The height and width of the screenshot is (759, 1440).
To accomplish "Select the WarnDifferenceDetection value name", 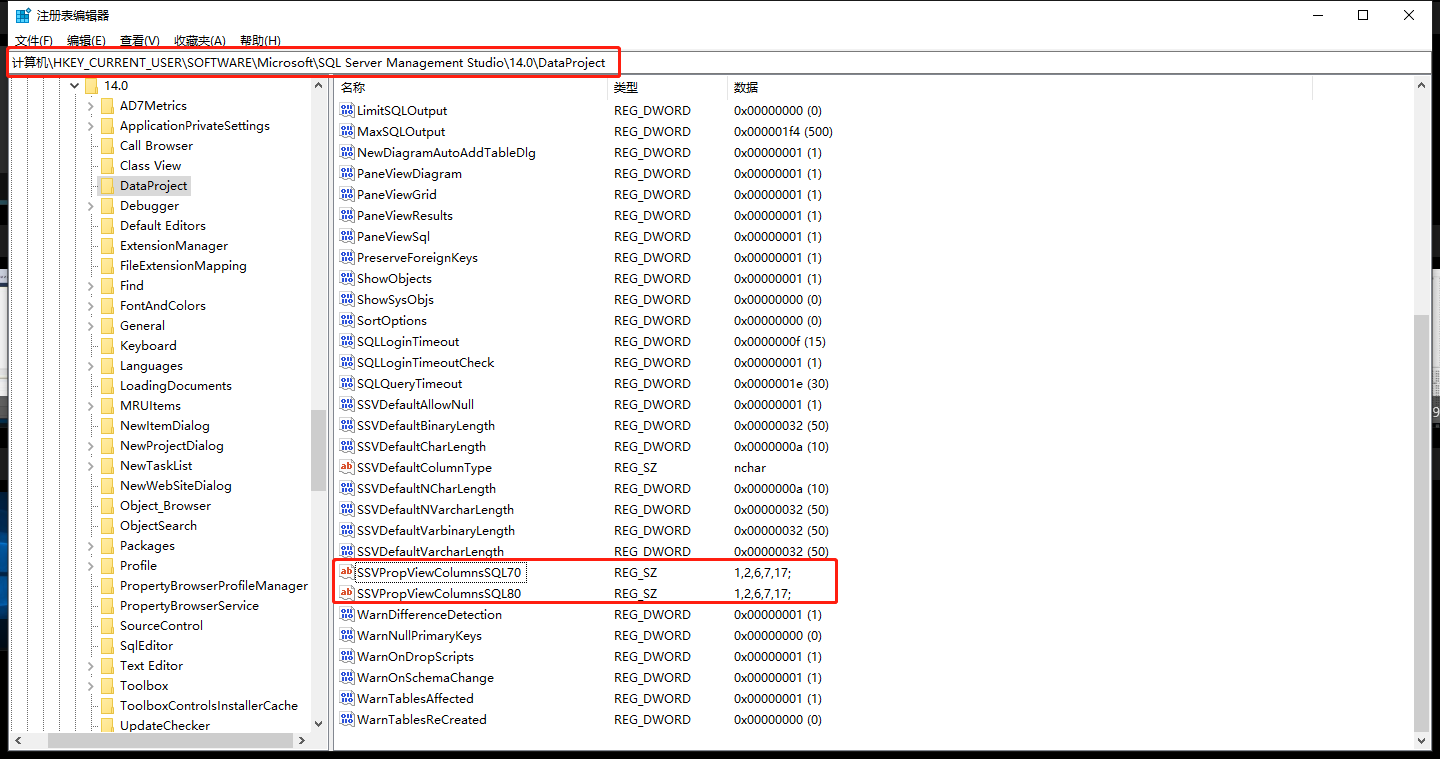I will (429, 614).
